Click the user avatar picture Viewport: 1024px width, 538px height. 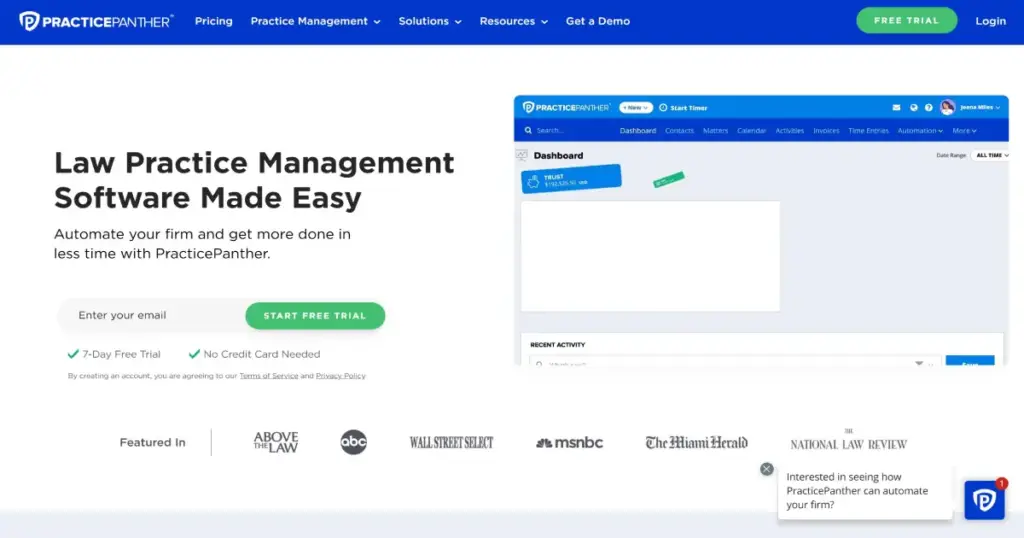click(x=948, y=107)
